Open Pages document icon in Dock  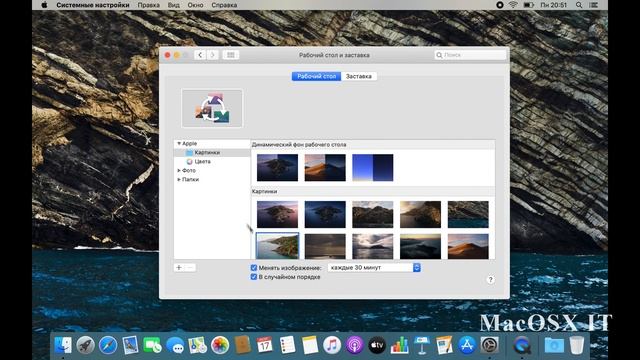pyautogui.click(x=444, y=345)
